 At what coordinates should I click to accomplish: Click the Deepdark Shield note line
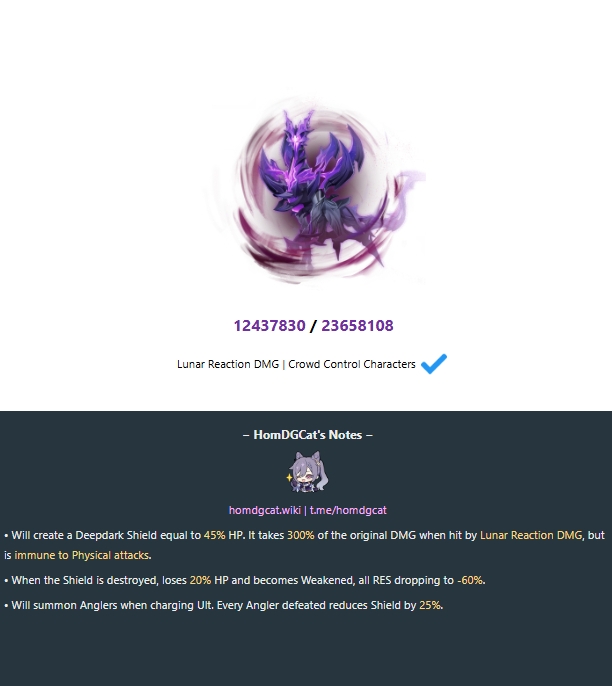coord(305,545)
